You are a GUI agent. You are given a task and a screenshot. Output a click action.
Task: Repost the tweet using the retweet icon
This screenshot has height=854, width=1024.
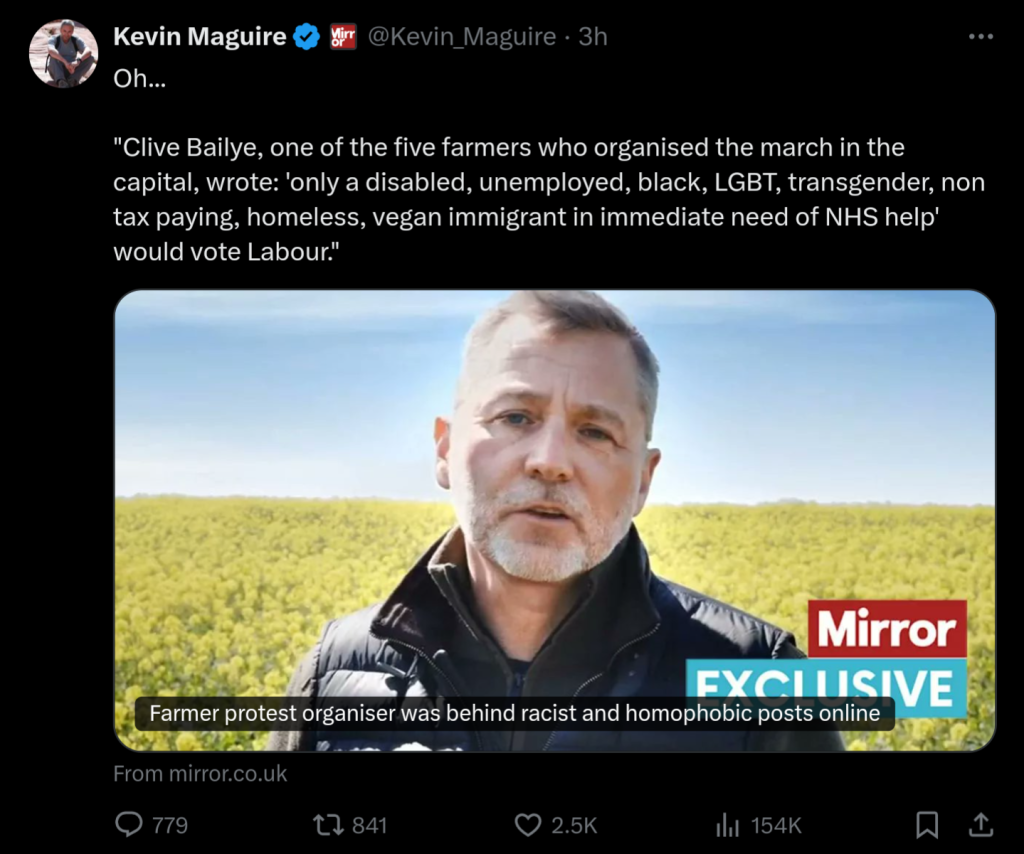tap(327, 824)
